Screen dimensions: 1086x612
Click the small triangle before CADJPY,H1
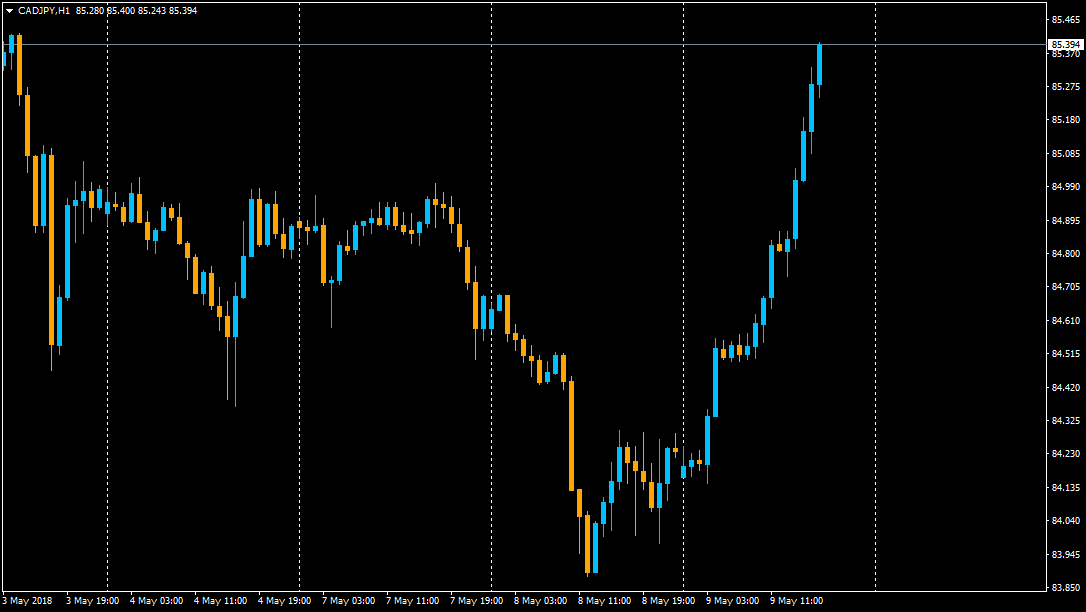(9, 10)
